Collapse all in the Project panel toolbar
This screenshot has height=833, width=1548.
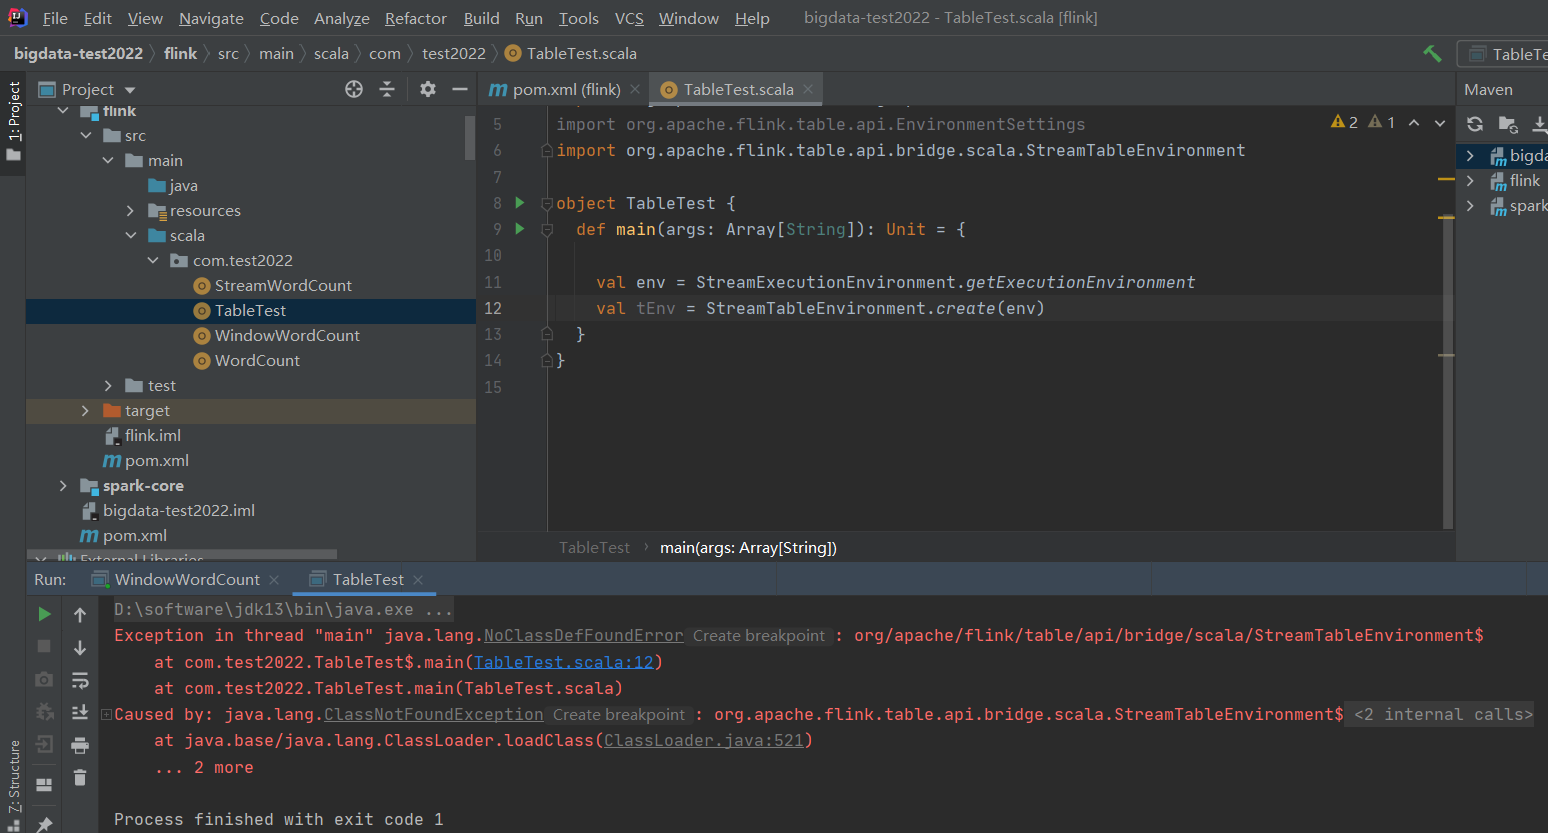pyautogui.click(x=387, y=90)
